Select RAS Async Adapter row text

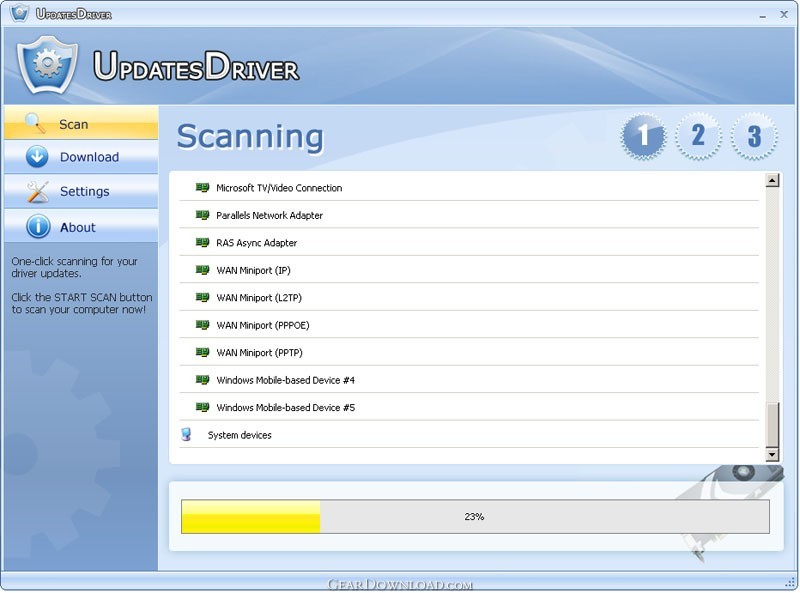(x=257, y=243)
